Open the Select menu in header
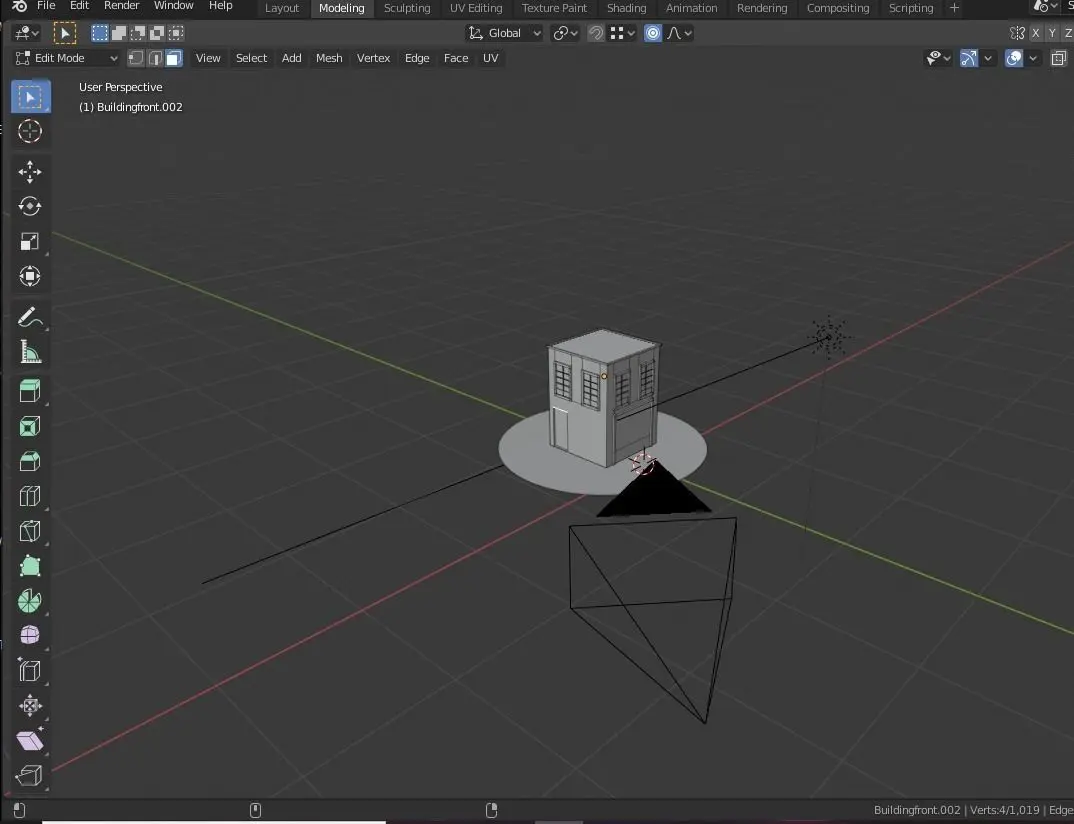Viewport: 1074px width, 824px height. coord(251,58)
